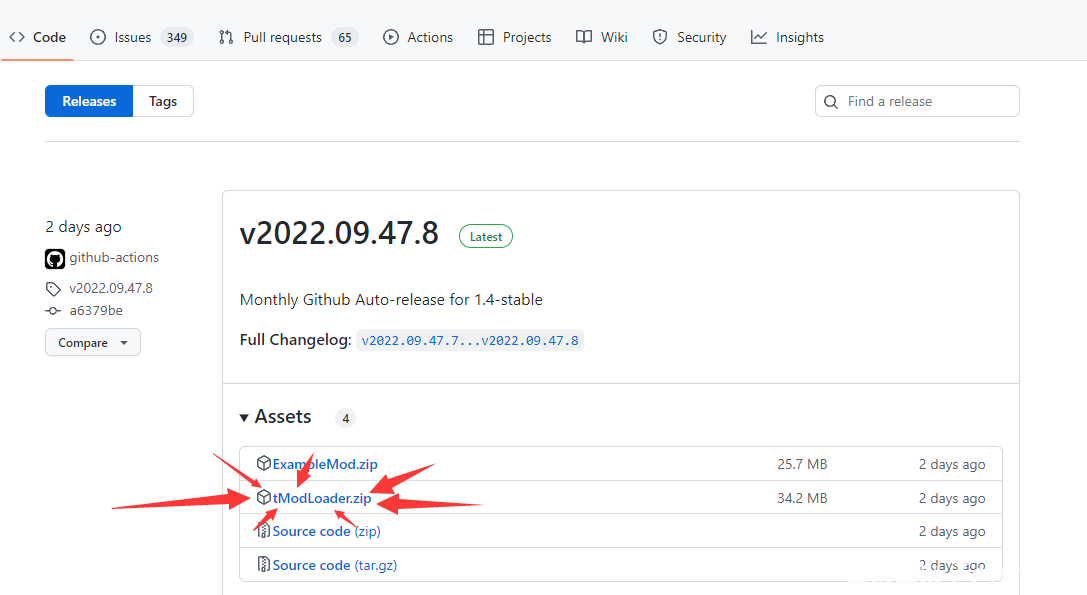Switch to the Tags tab
Screen dimensions: 1087x595
(x=163, y=101)
